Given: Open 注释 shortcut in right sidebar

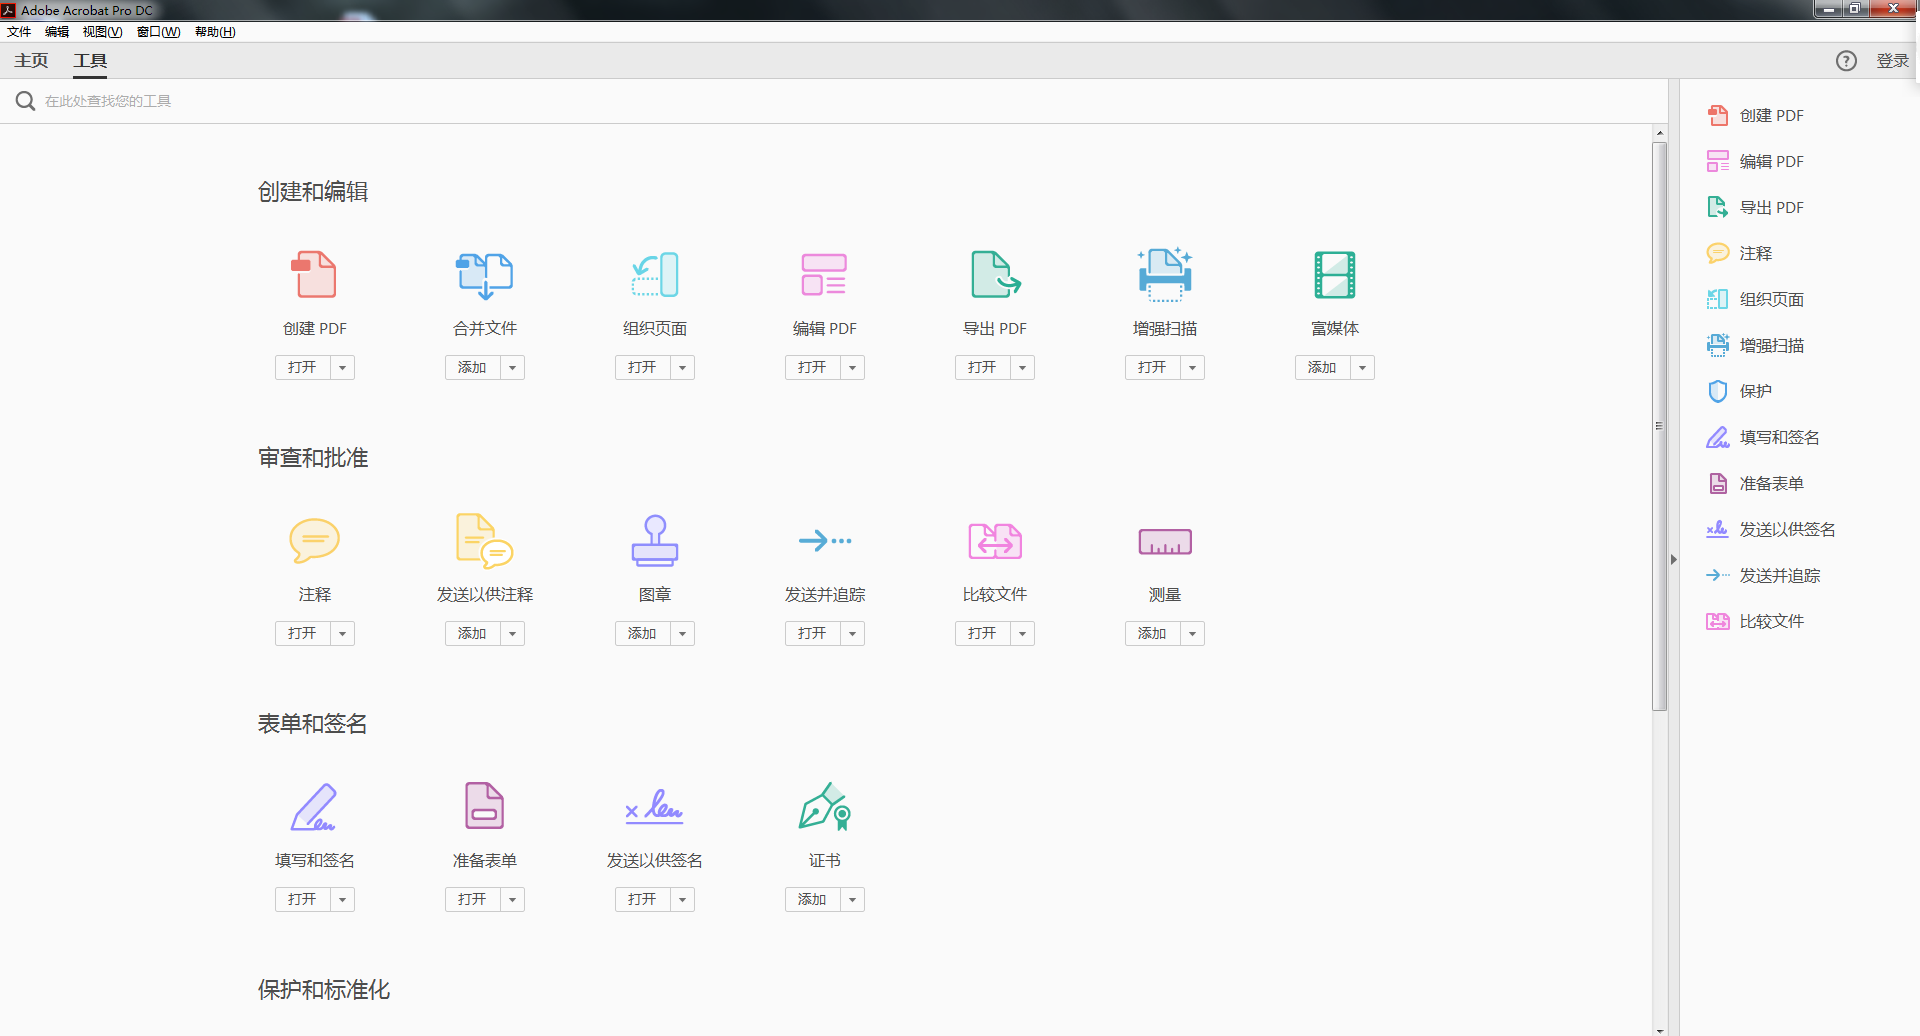Looking at the screenshot, I should pos(1739,253).
